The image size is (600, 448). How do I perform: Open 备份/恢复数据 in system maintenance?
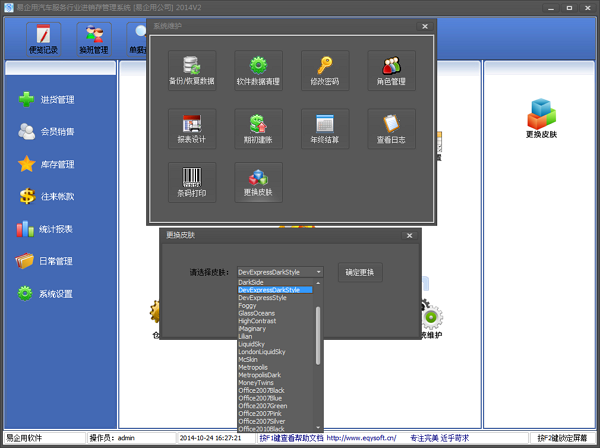coord(192,70)
